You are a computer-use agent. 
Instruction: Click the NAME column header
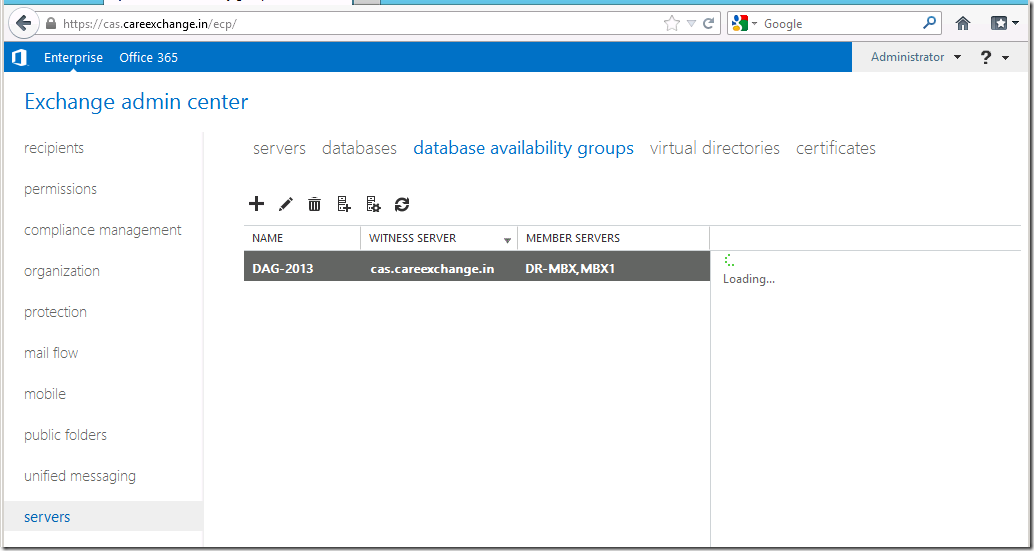[x=302, y=238]
